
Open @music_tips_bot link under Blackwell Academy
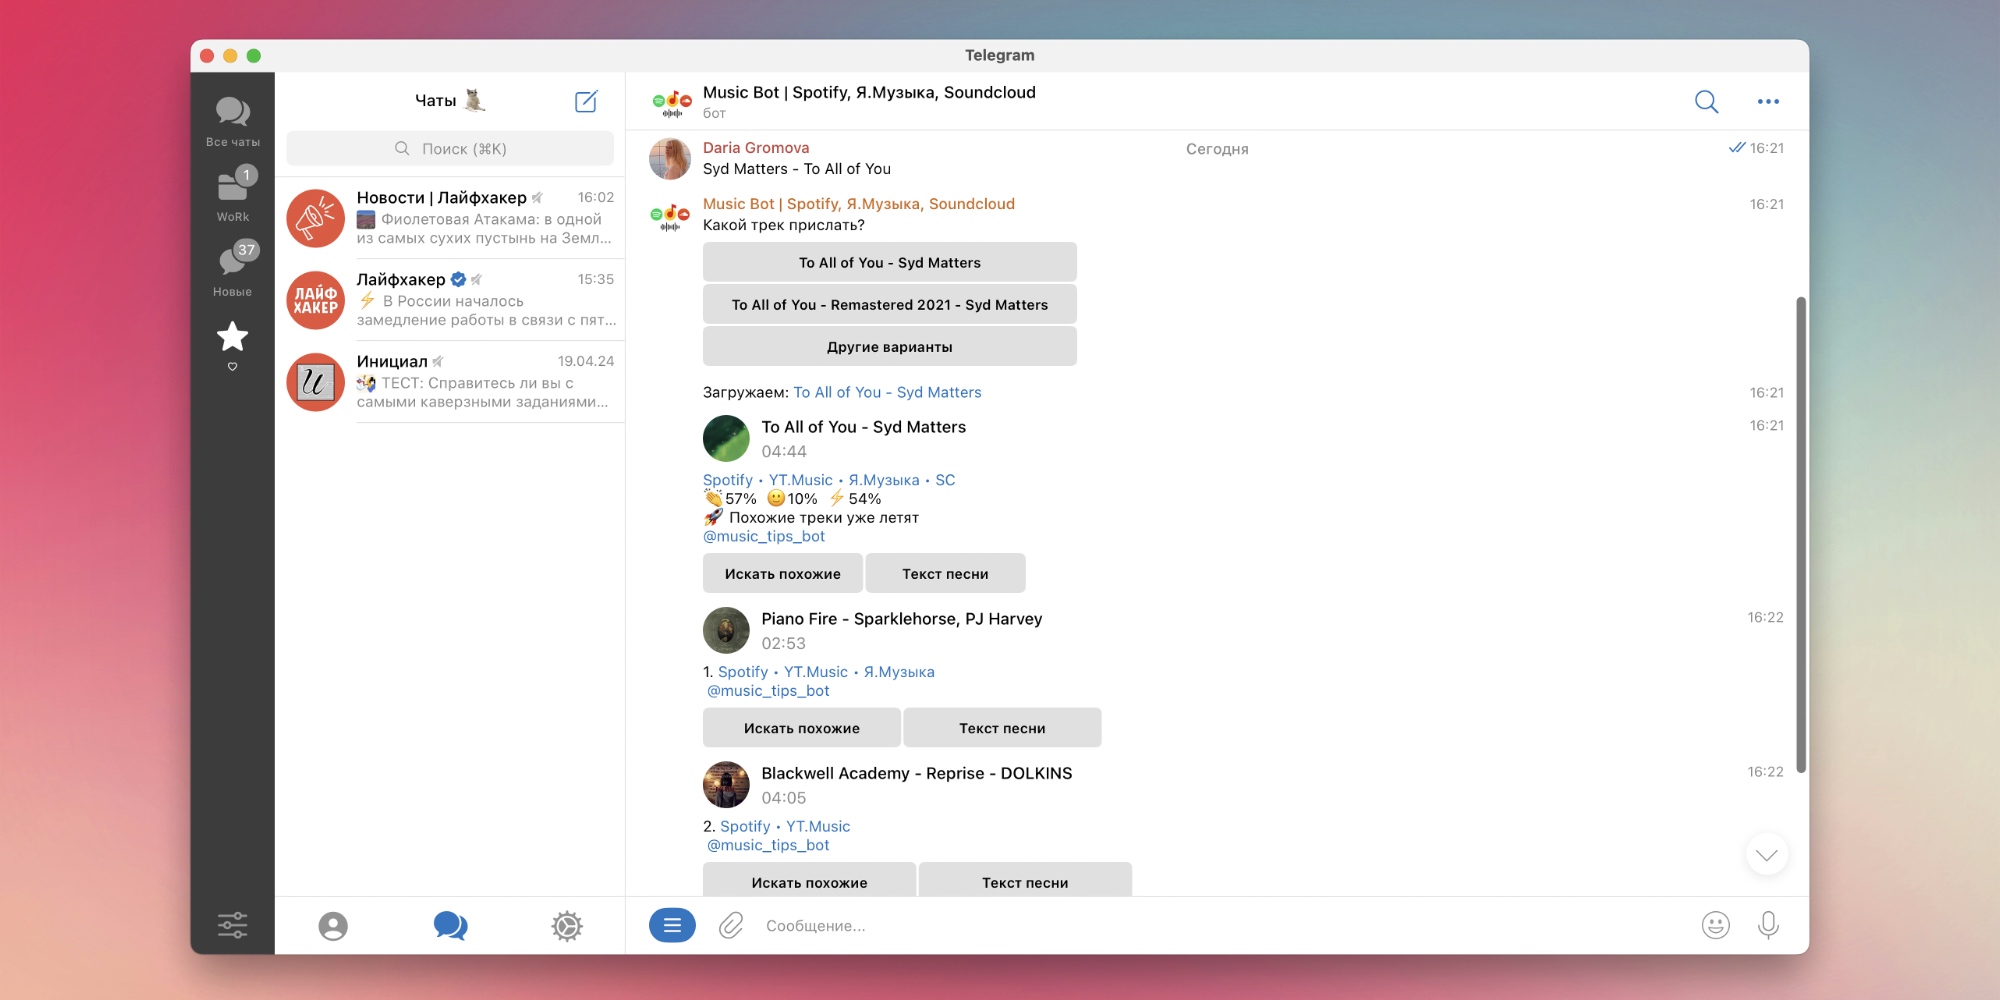click(x=768, y=845)
